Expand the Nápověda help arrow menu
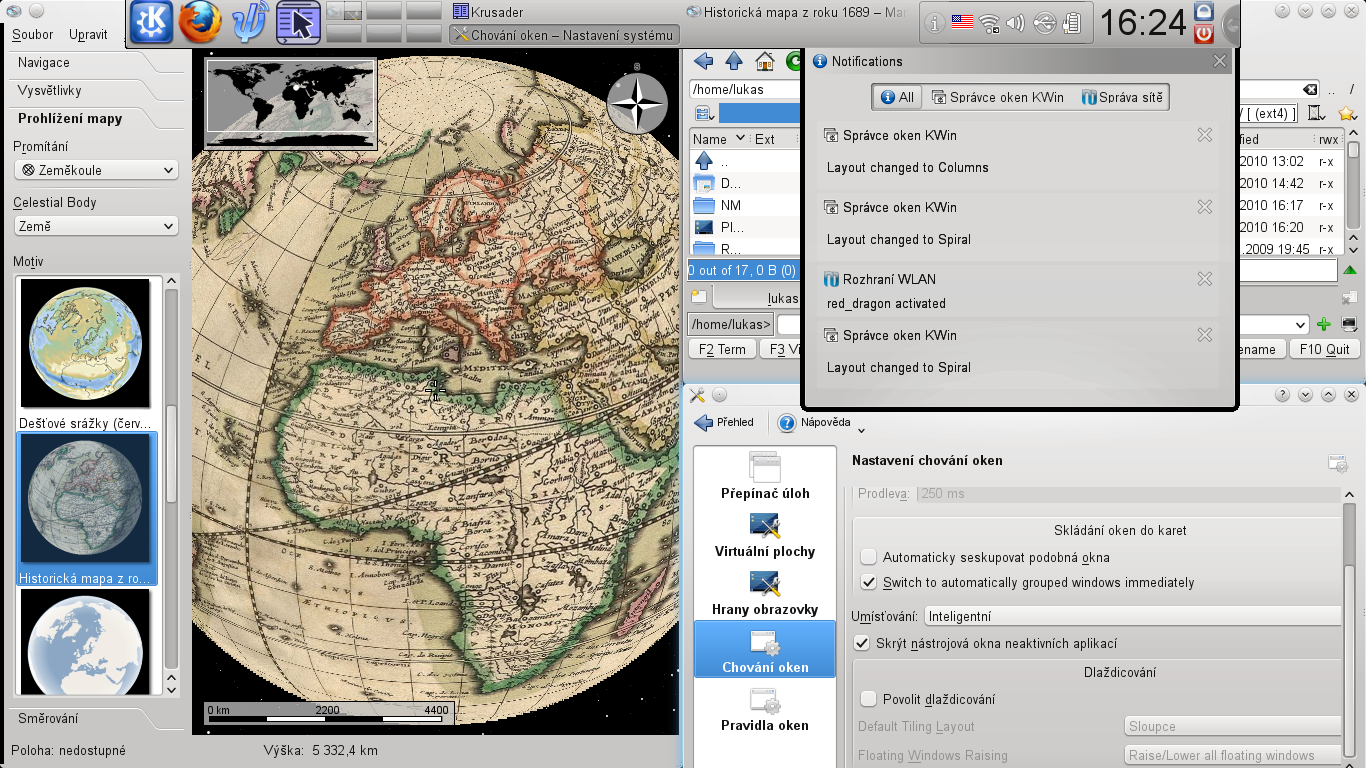Screen dimensions: 1366x768 pos(861,431)
